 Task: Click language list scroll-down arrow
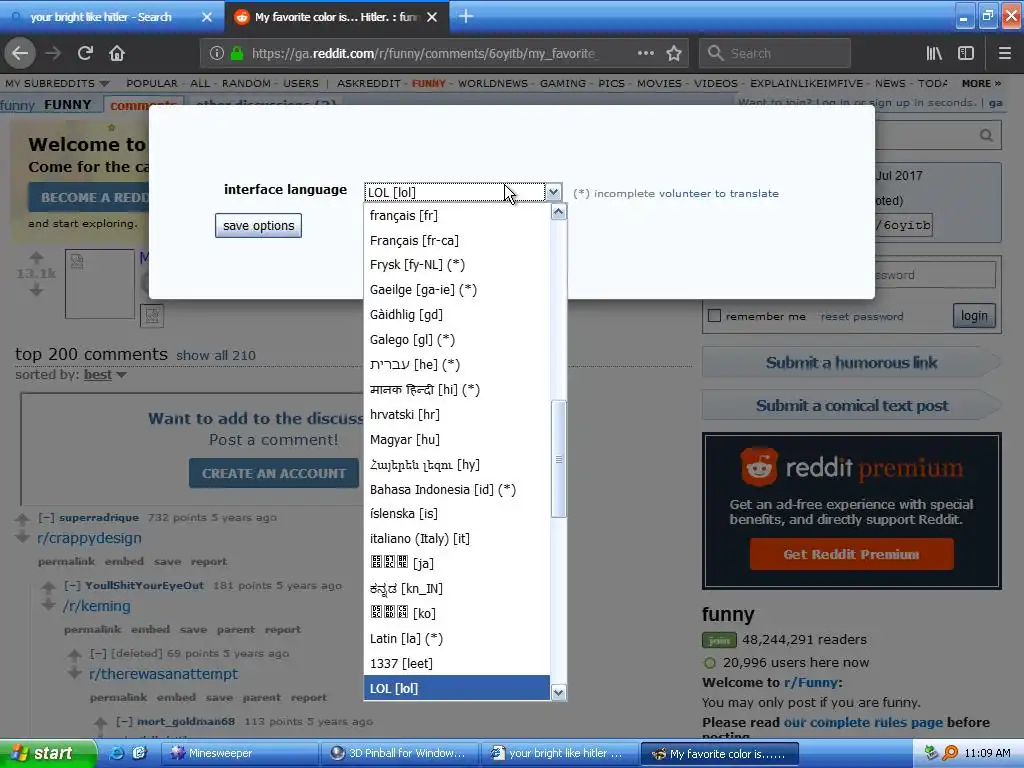tap(558, 692)
